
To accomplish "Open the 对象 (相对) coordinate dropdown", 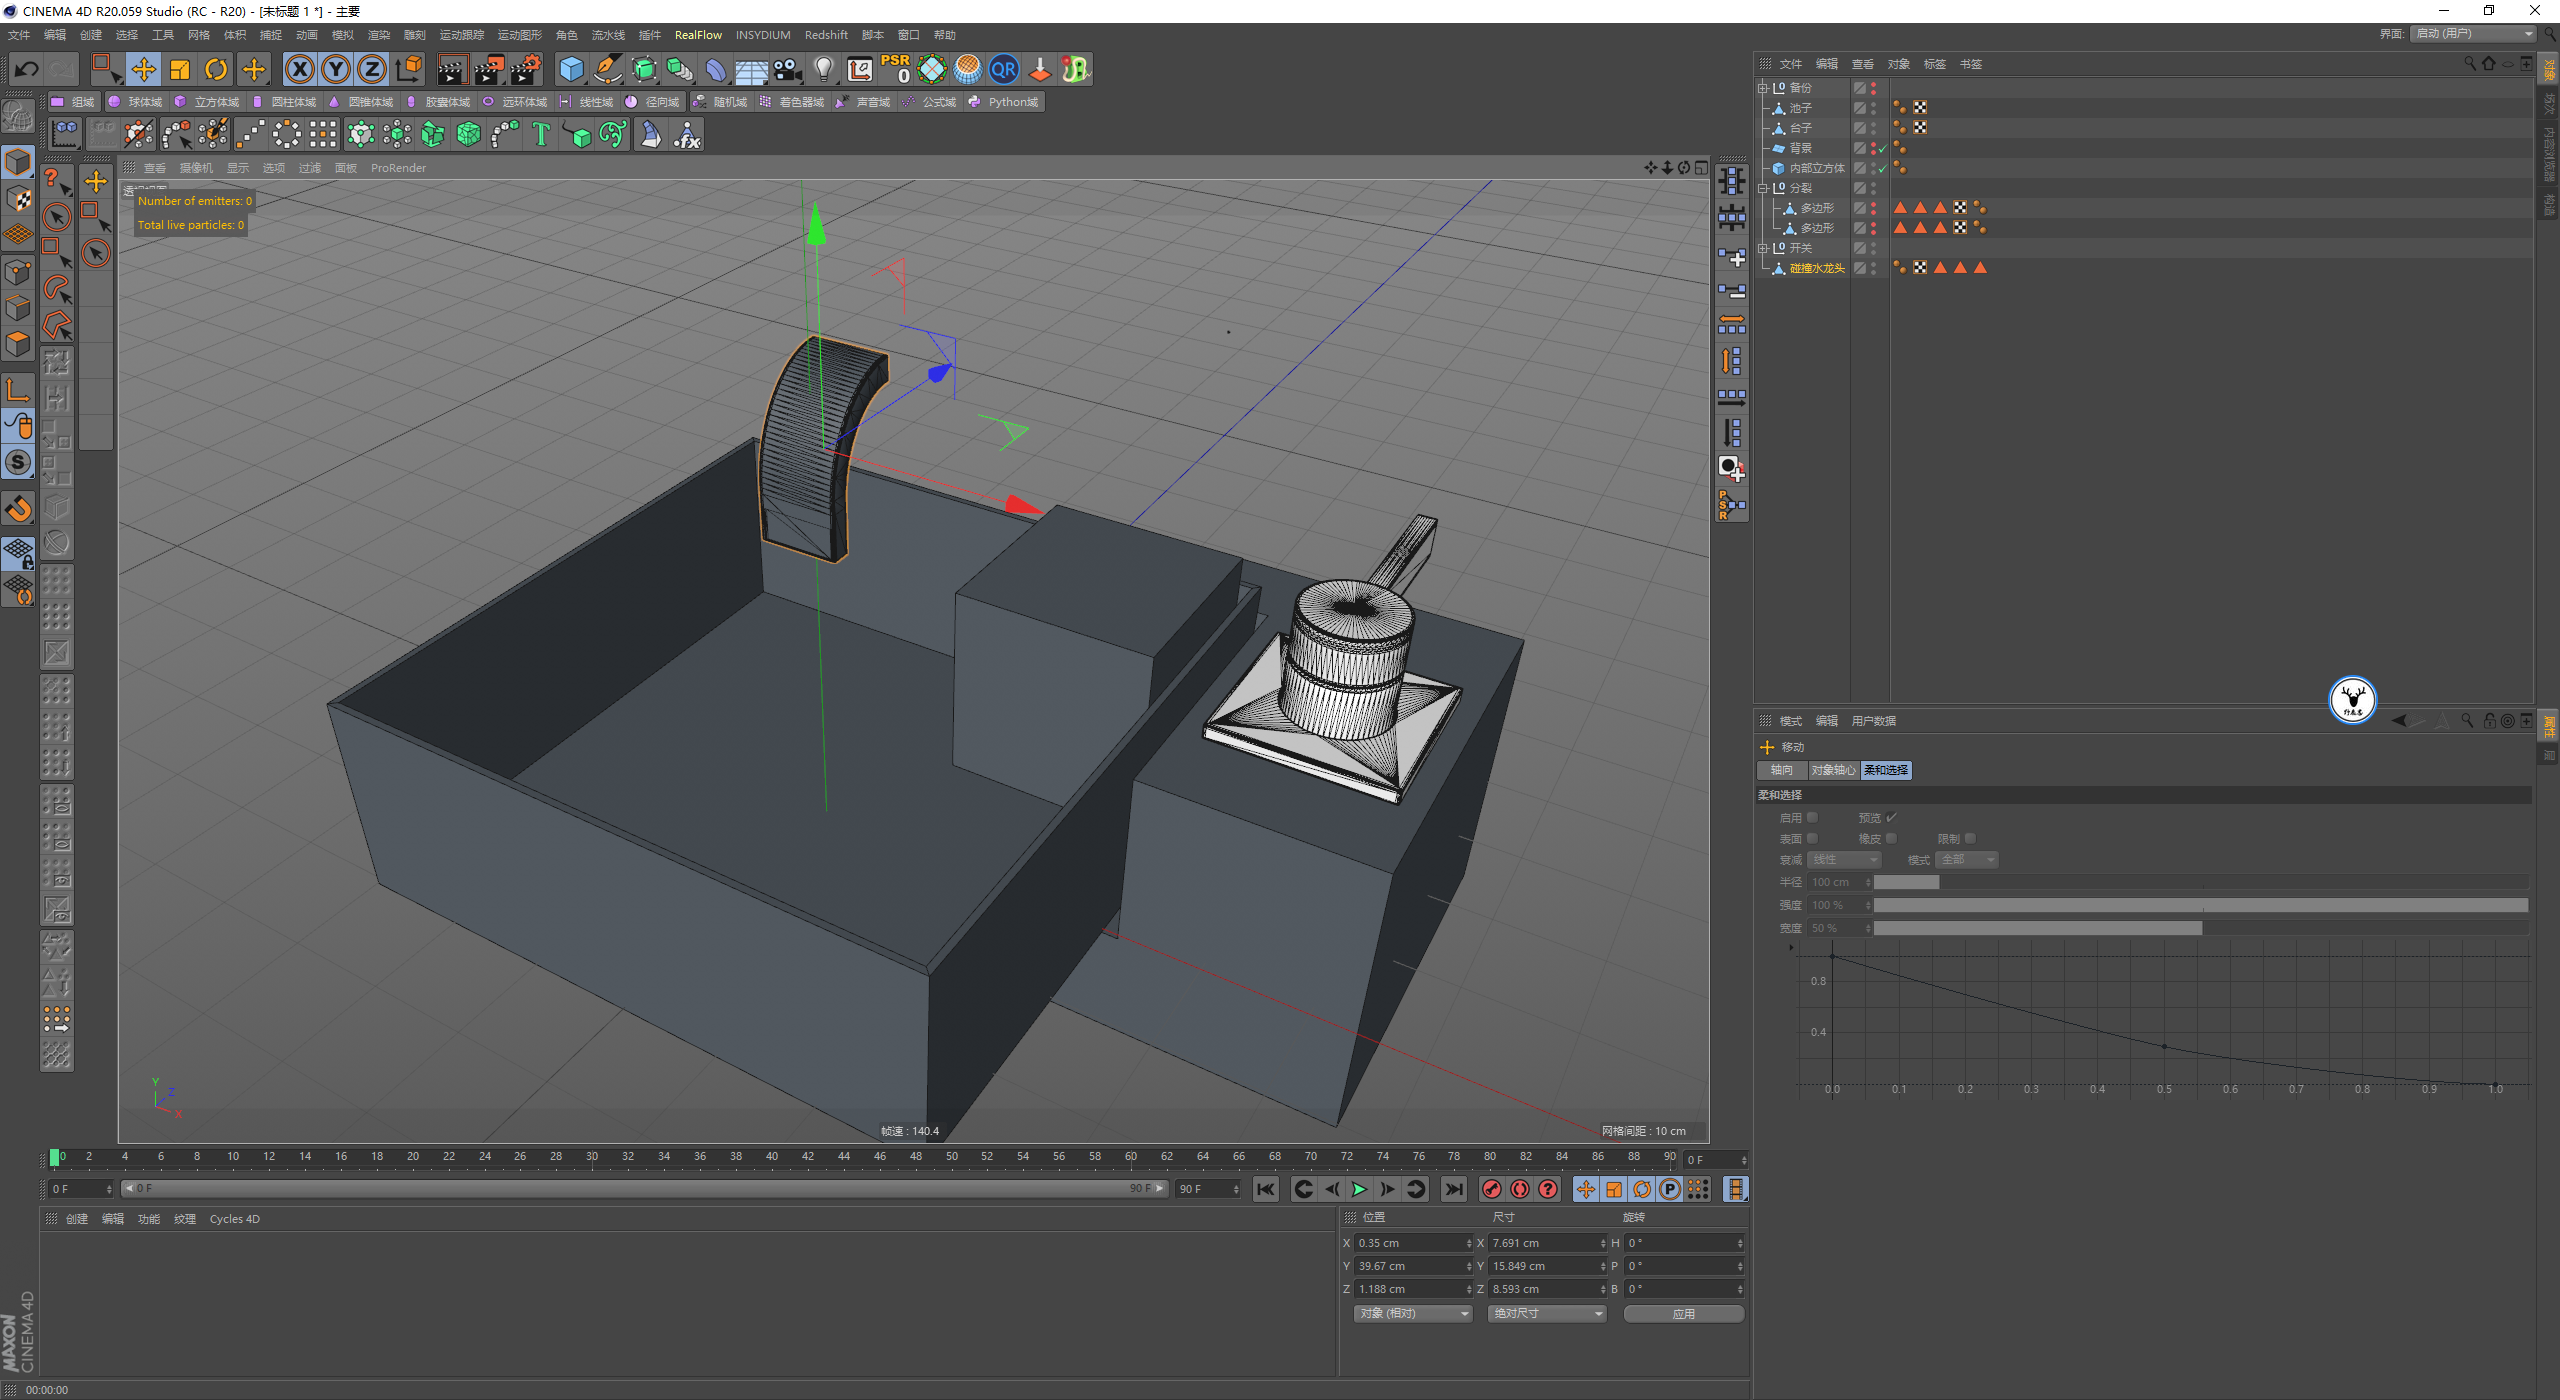I will pyautogui.click(x=1412, y=1313).
